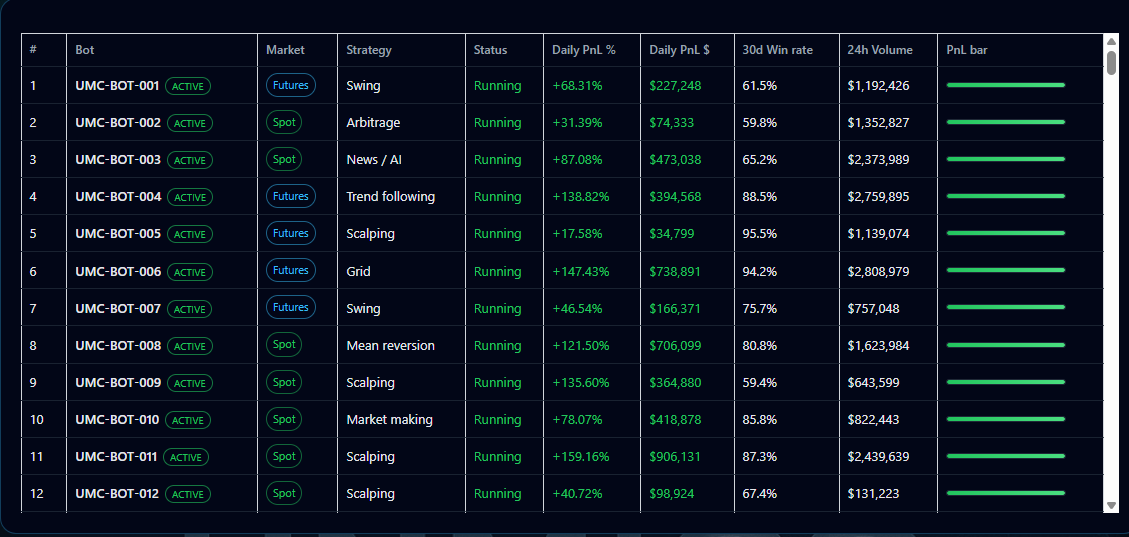Sort by Daily PnL % column header

pos(583,50)
